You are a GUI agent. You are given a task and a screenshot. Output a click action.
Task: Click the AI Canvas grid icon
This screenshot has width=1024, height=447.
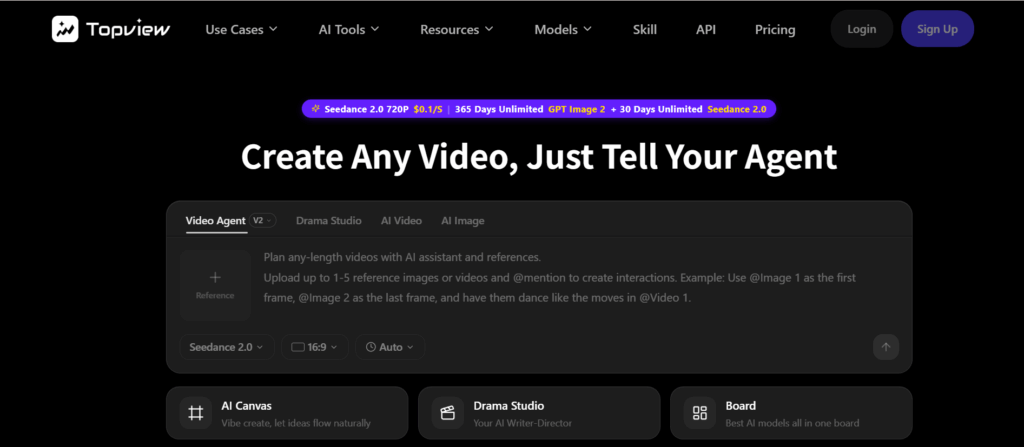coord(196,413)
